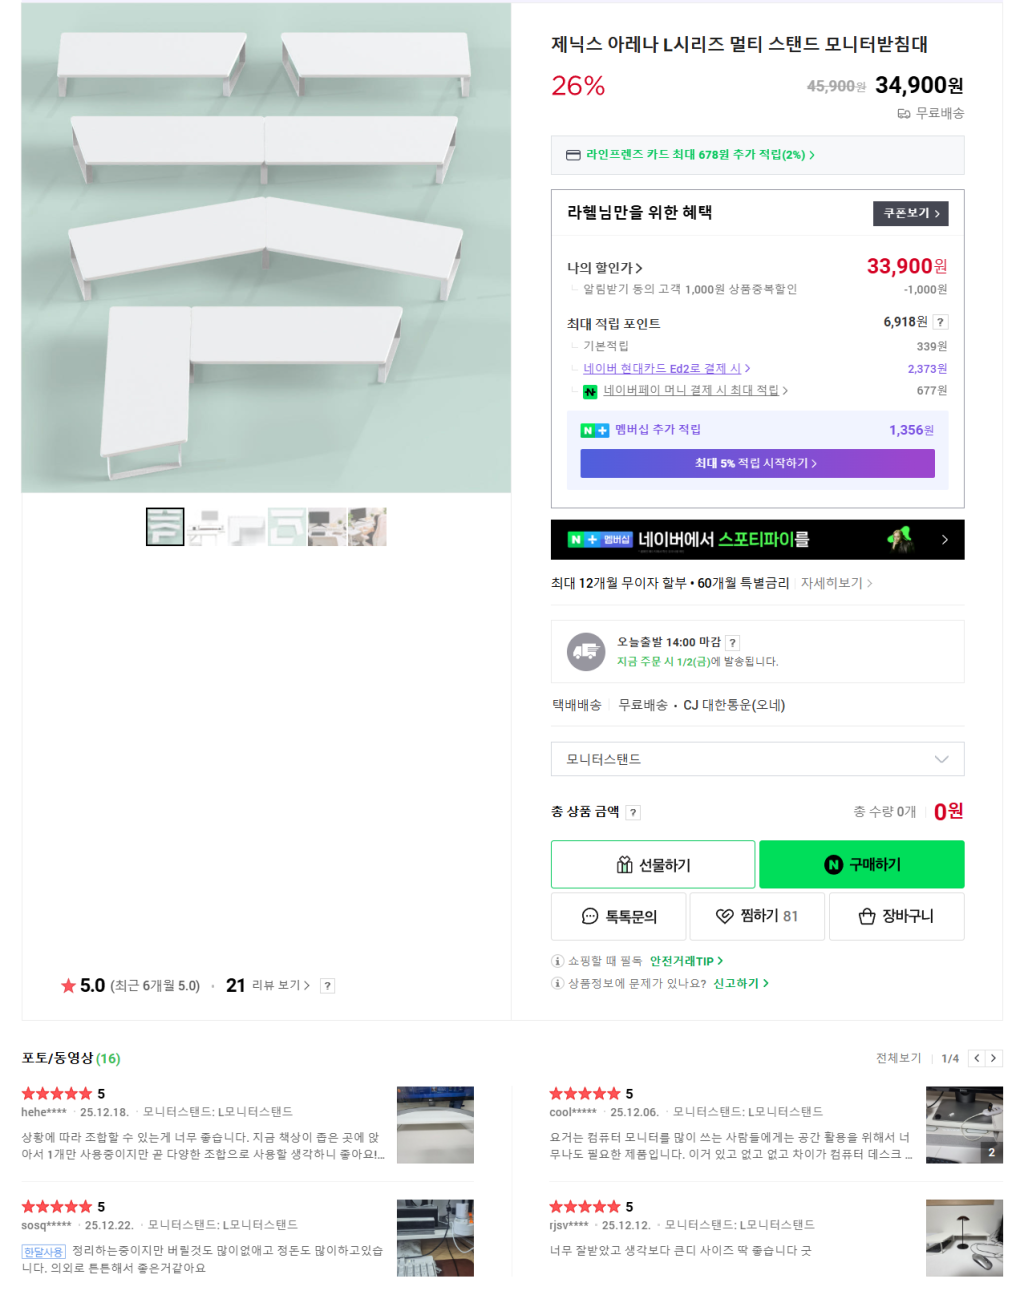Go to next photo review page arrow
1024x1295 pixels.
[993, 1058]
